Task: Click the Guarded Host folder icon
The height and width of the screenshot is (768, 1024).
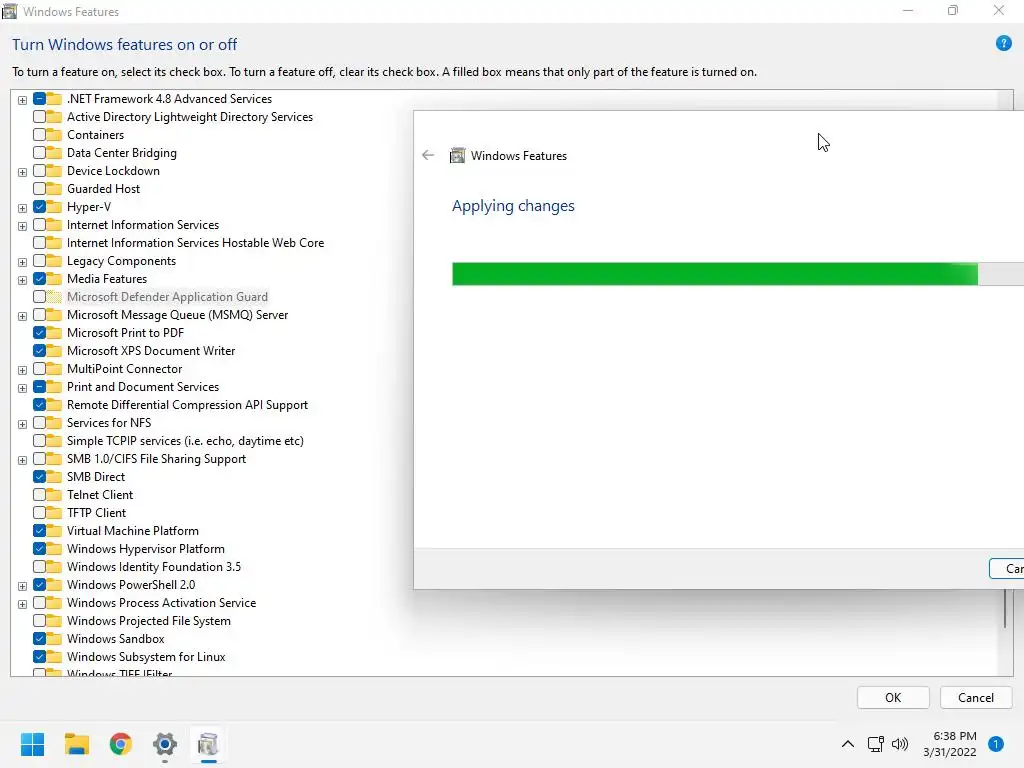Action: point(54,189)
